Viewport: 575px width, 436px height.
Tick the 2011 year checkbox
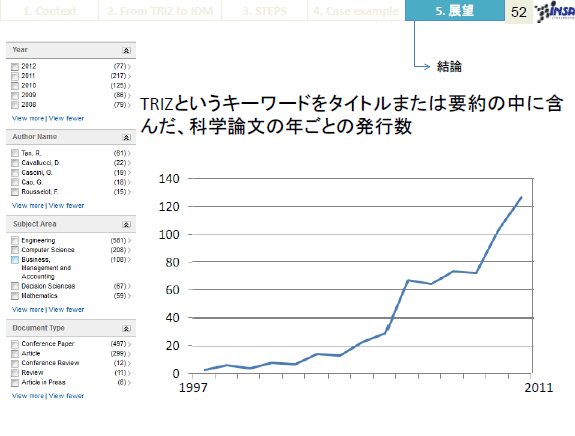click(15, 76)
